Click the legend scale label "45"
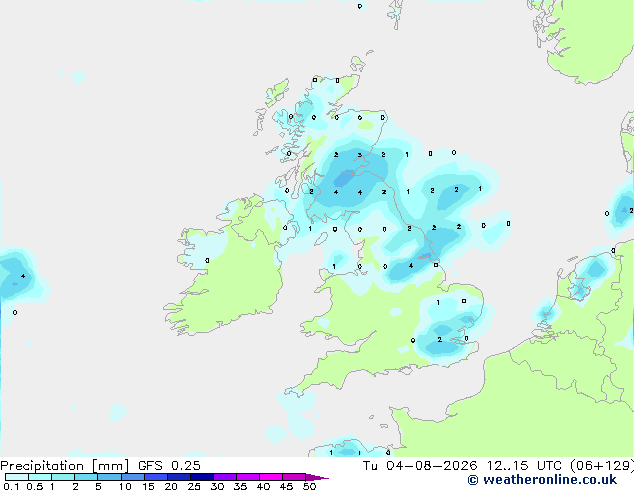This screenshot has width=634, height=490. tap(286, 486)
